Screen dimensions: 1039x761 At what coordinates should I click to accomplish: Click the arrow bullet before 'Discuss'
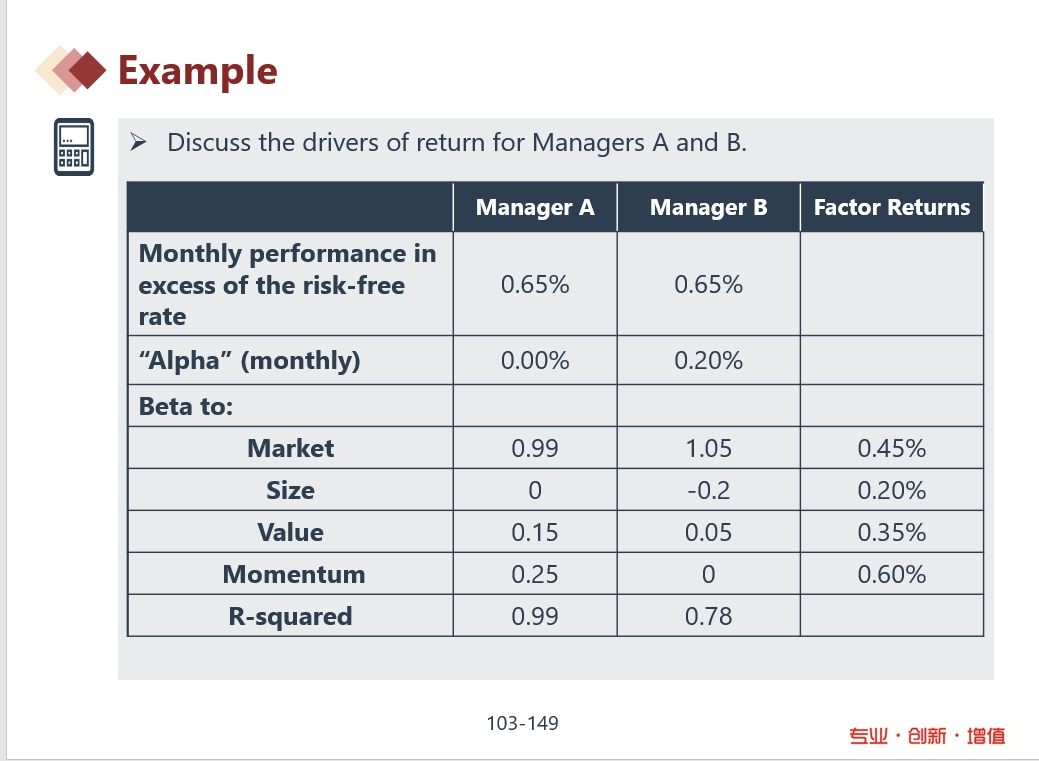pyautogui.click(x=139, y=143)
